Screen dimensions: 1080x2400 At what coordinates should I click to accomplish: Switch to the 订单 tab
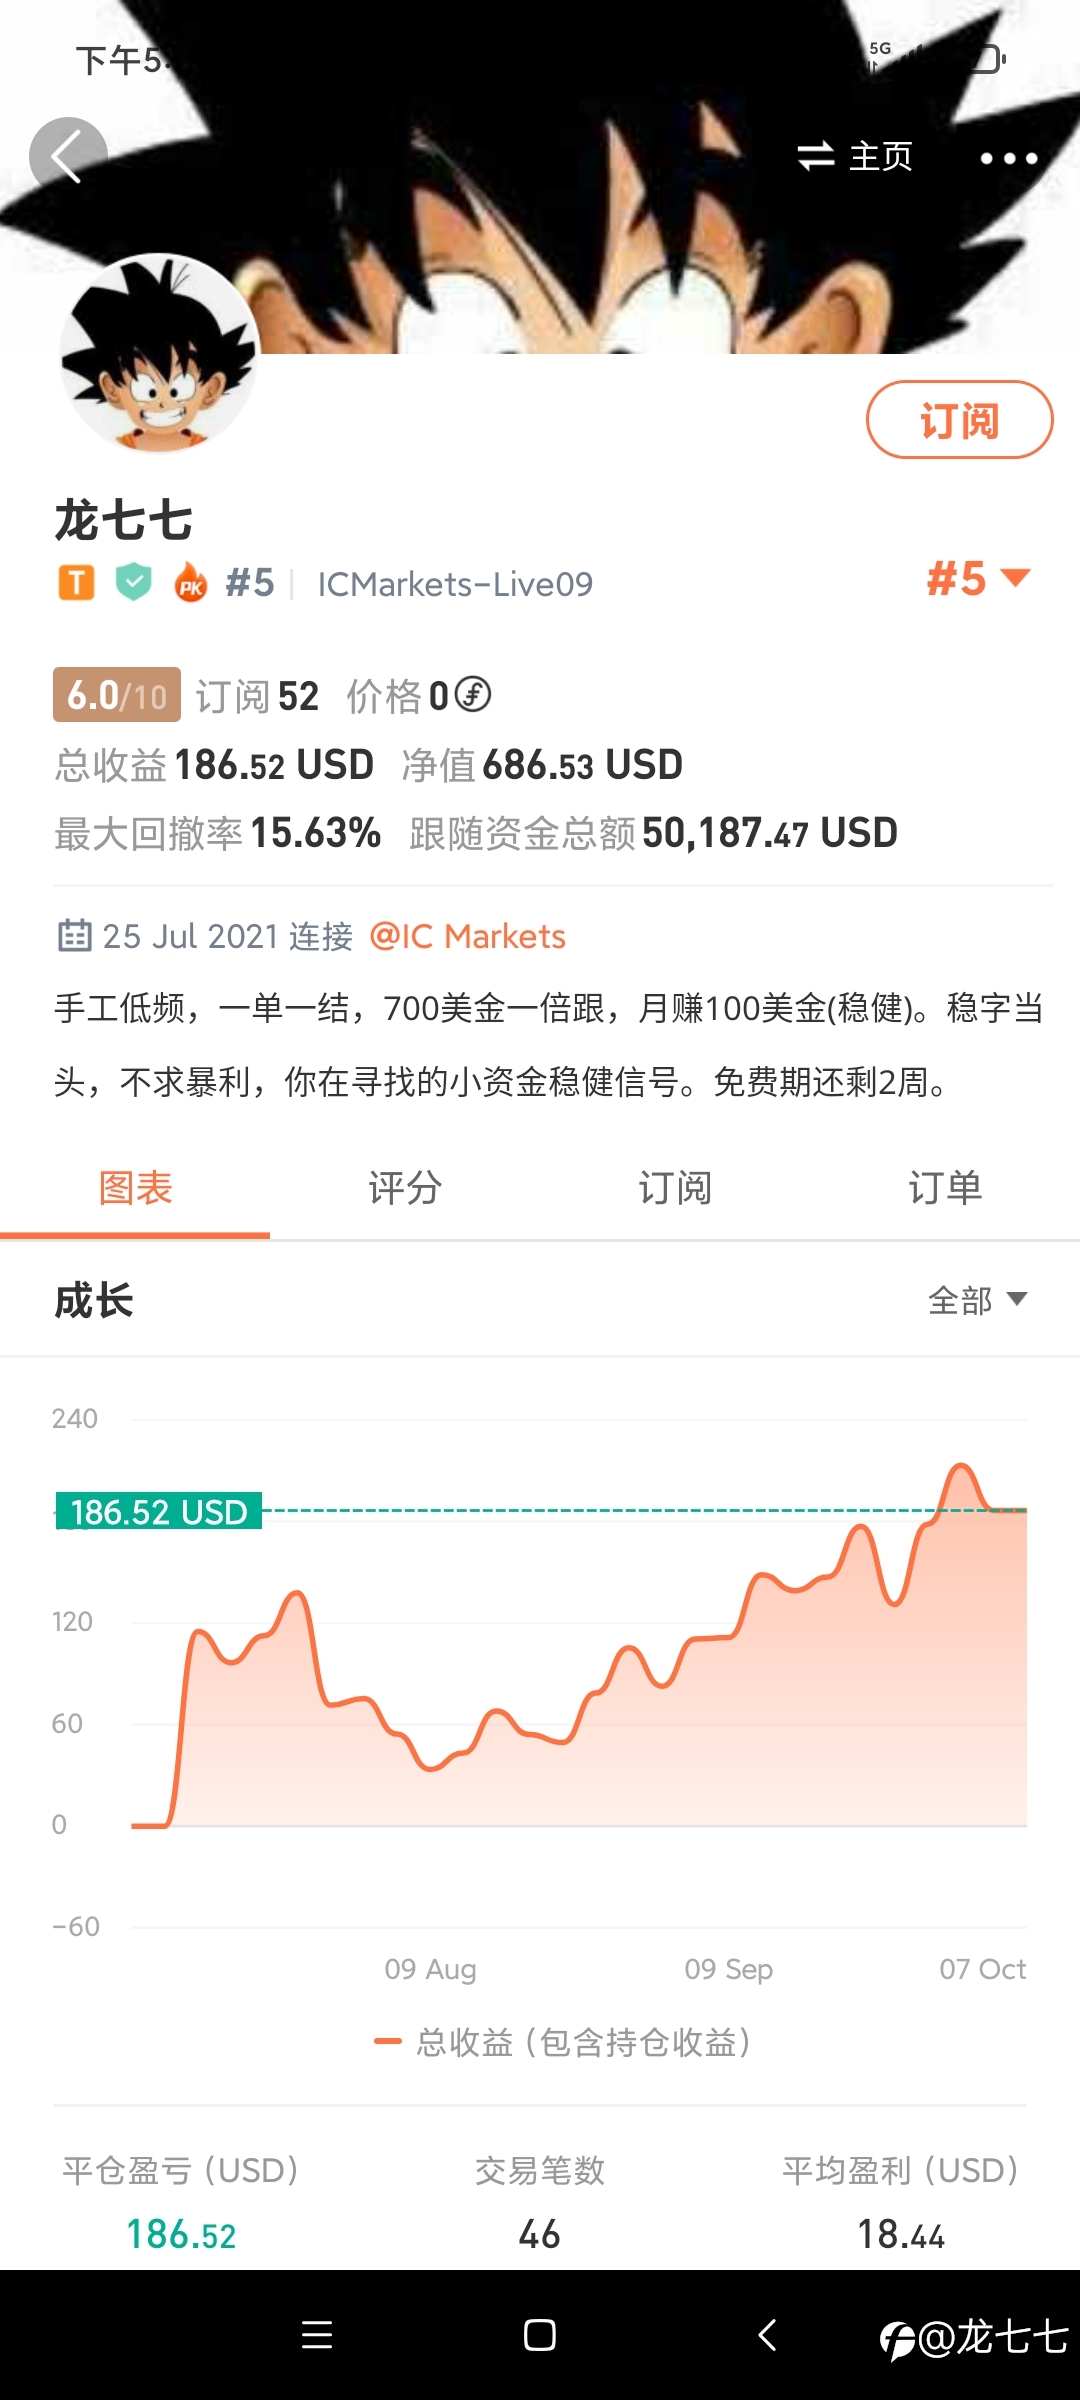(945, 1188)
